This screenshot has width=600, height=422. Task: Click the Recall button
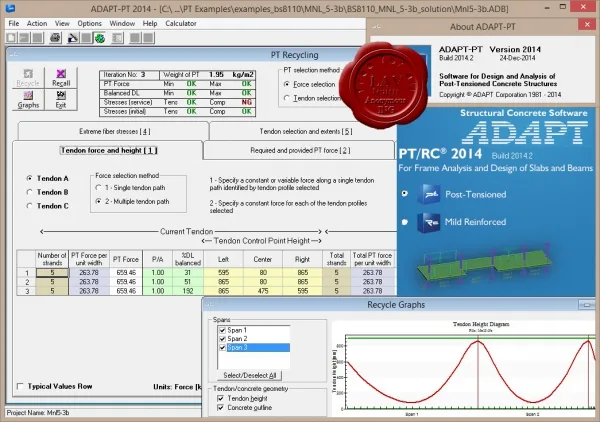pos(61,78)
